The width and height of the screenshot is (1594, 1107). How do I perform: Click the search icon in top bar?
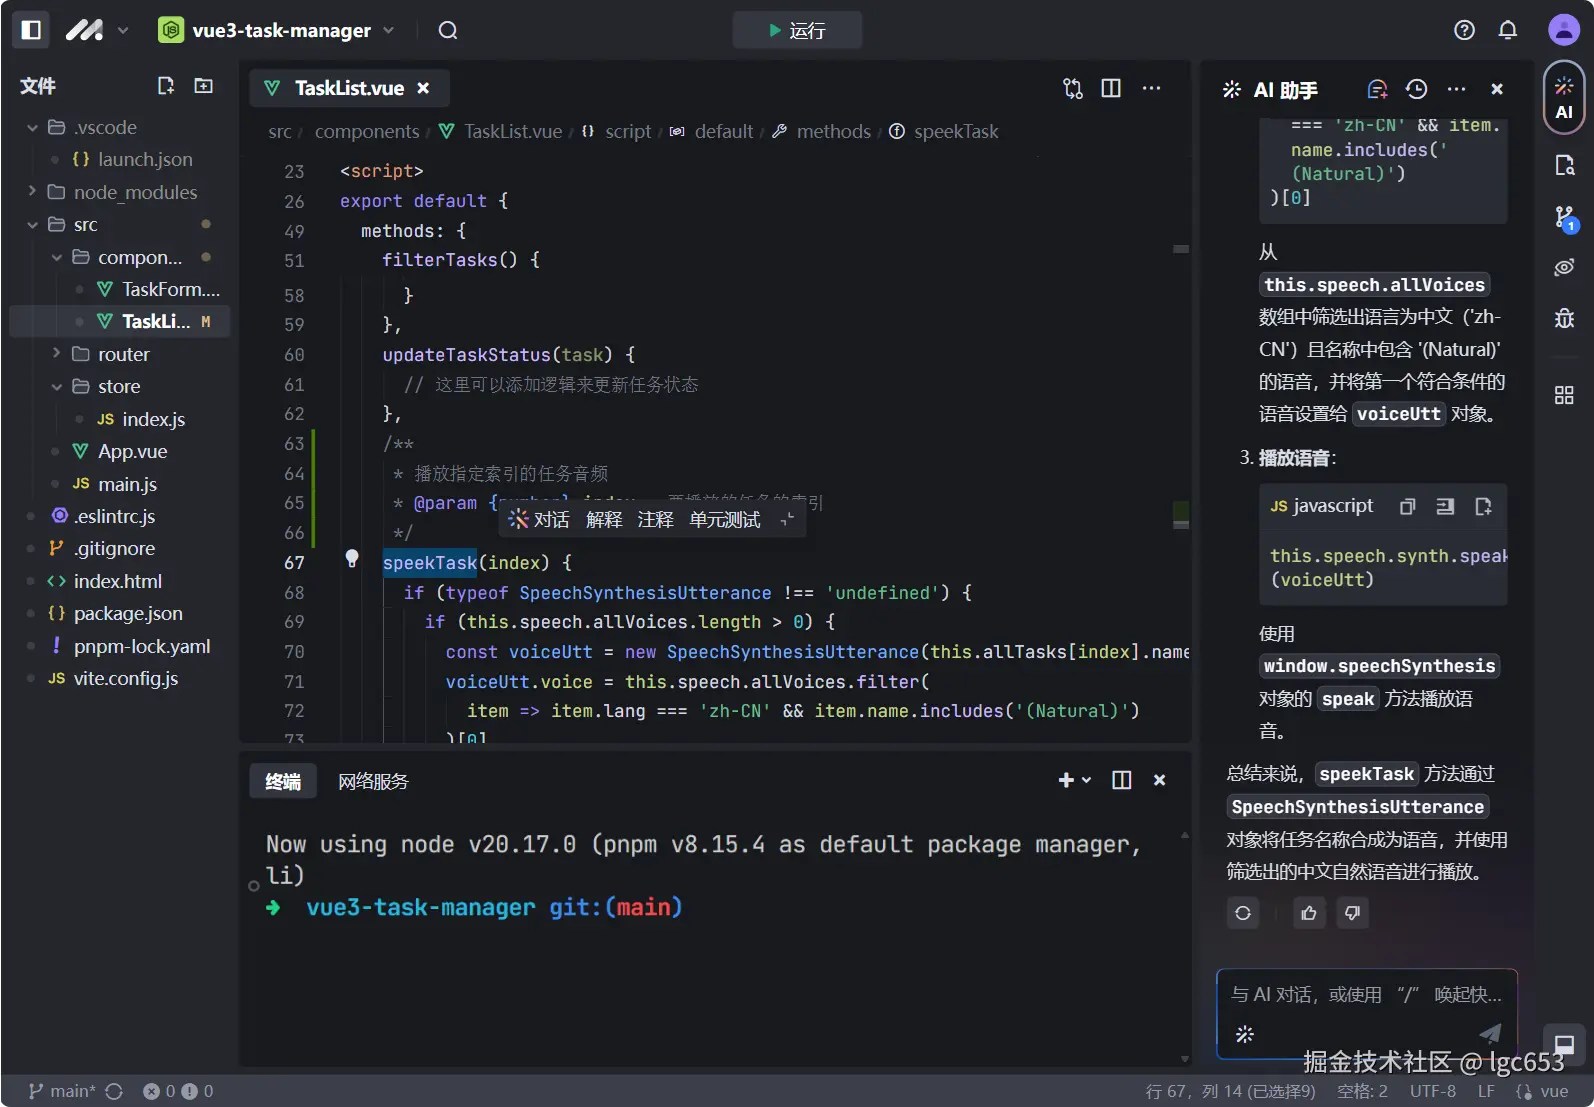(x=448, y=30)
